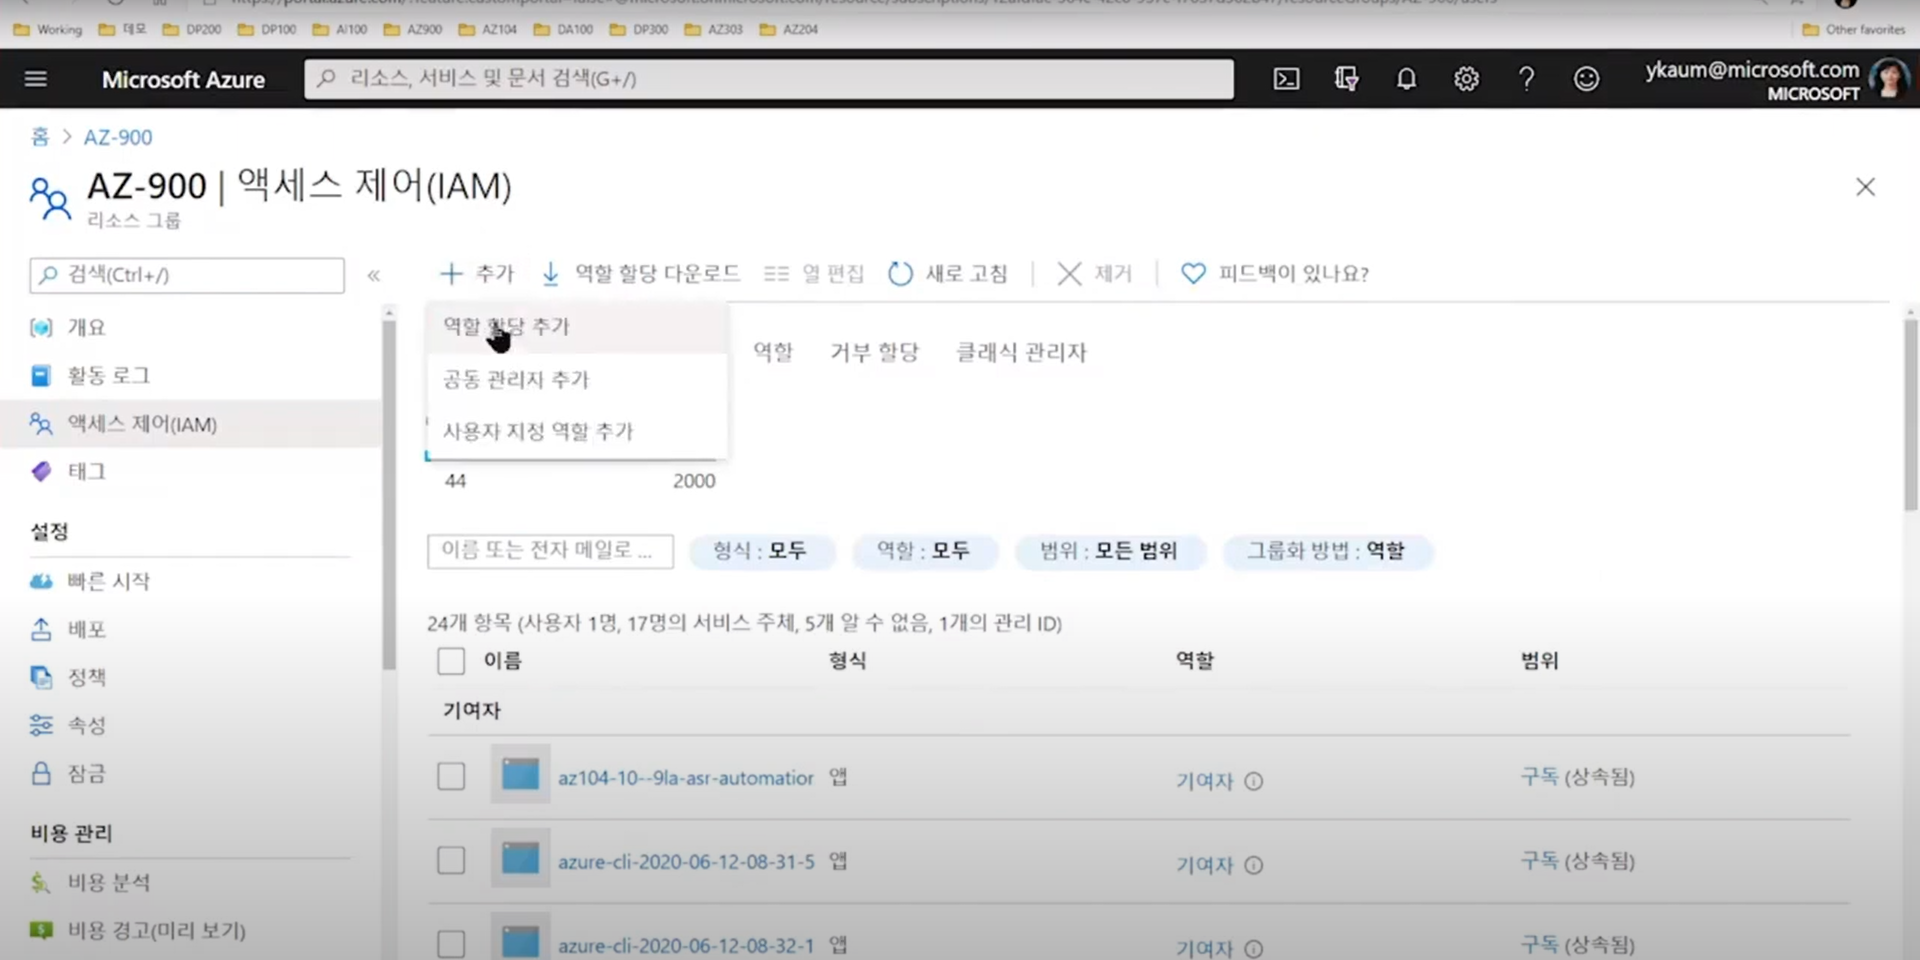The height and width of the screenshot is (960, 1920).
Task: Toggle the select-all checkbox beside 이름
Action: click(x=451, y=661)
